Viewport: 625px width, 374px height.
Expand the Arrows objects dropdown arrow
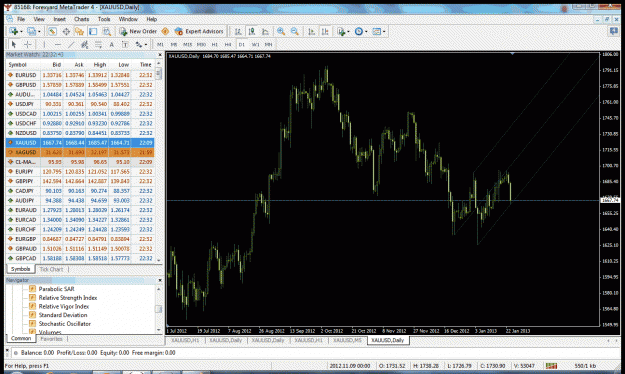click(146, 45)
